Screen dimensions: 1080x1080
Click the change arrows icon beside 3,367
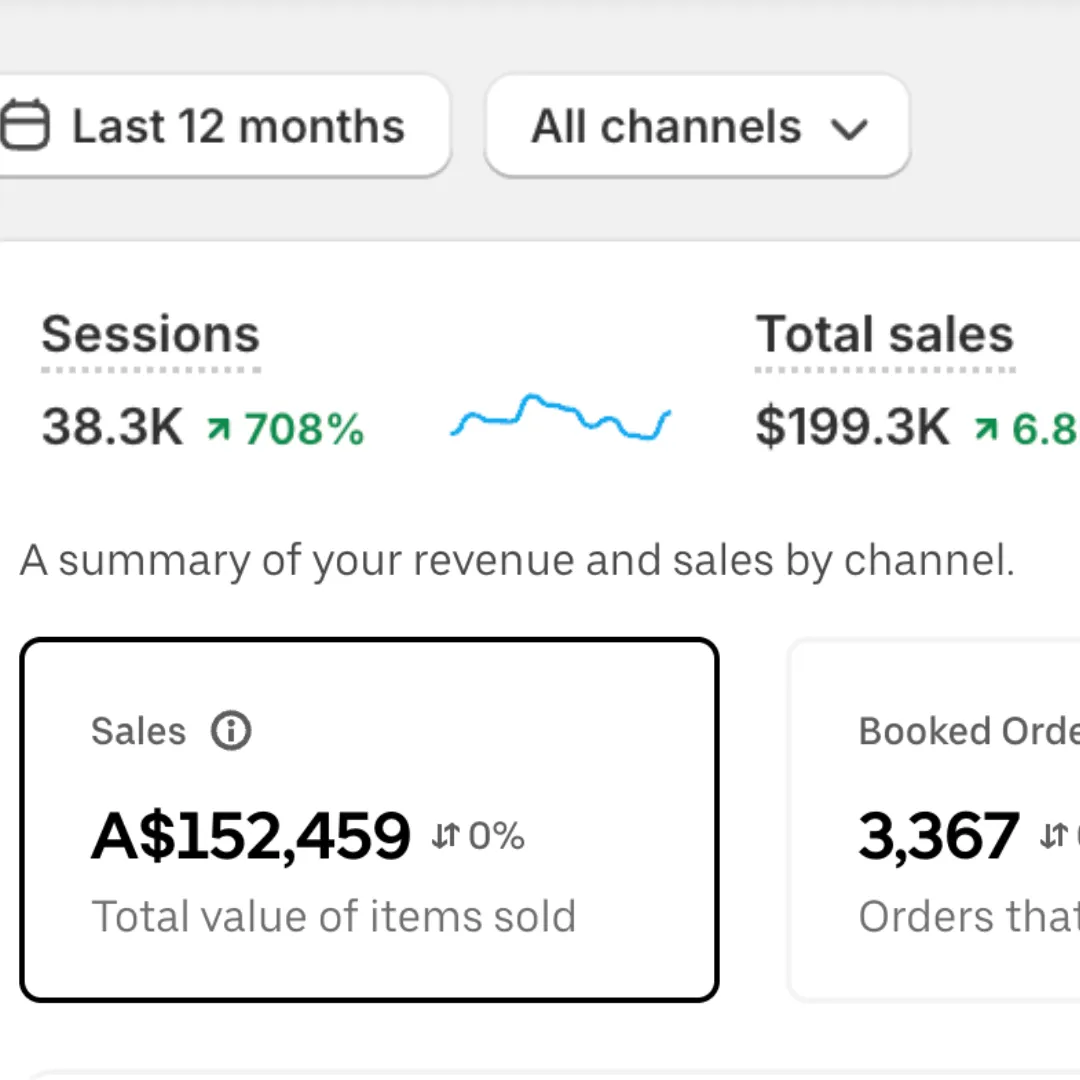(x=1053, y=836)
